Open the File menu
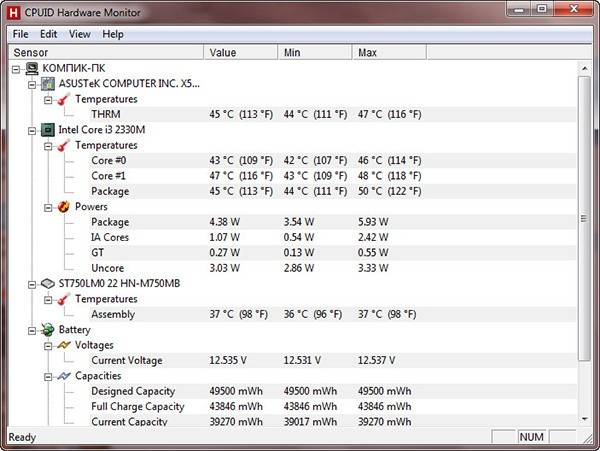This screenshot has width=600, height=451. click(21, 34)
